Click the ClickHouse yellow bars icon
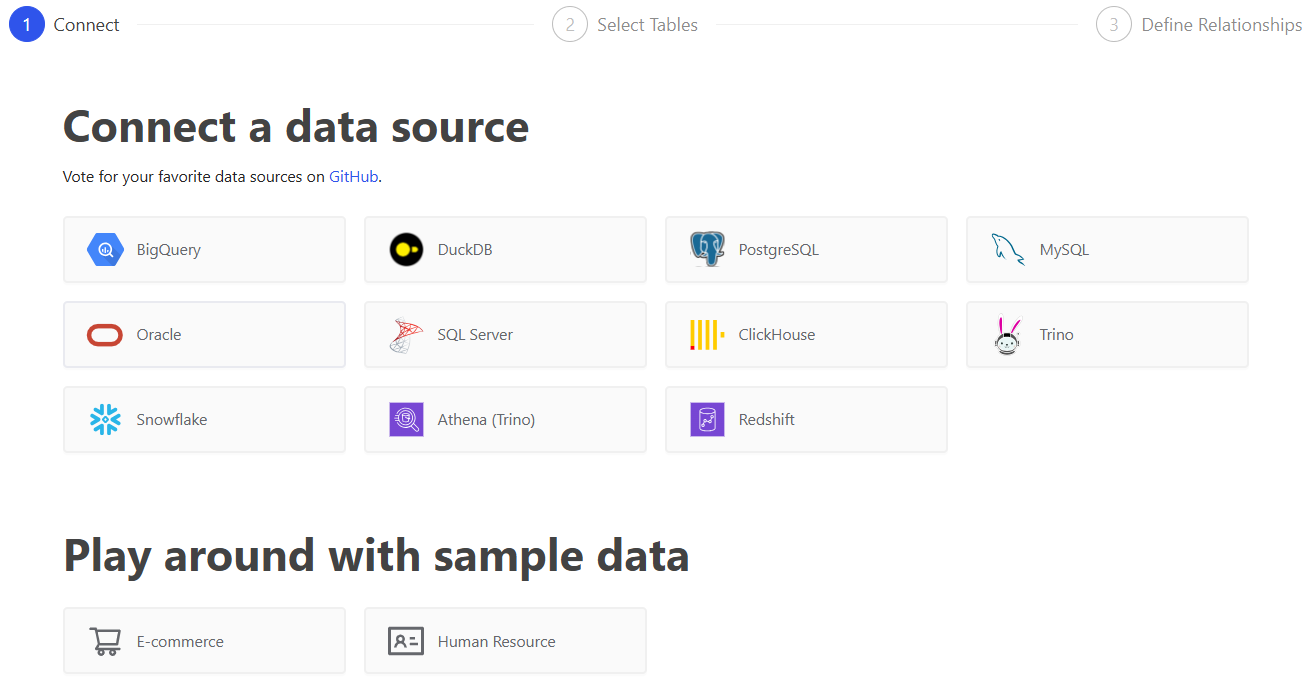 [x=706, y=335]
